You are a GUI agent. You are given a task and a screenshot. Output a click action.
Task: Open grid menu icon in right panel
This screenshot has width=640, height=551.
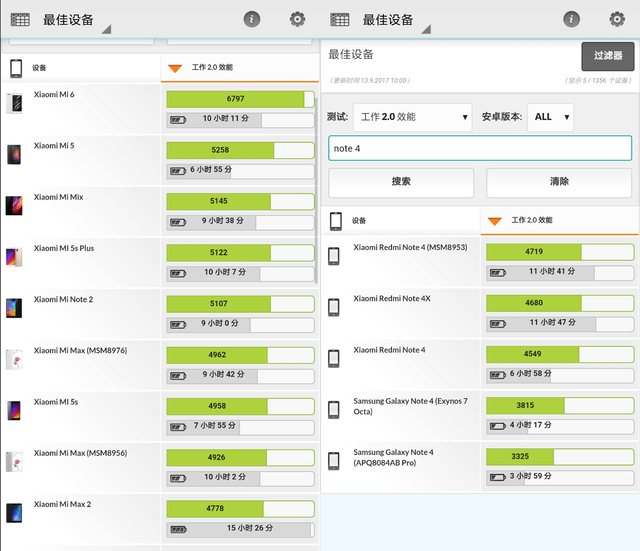(x=340, y=19)
